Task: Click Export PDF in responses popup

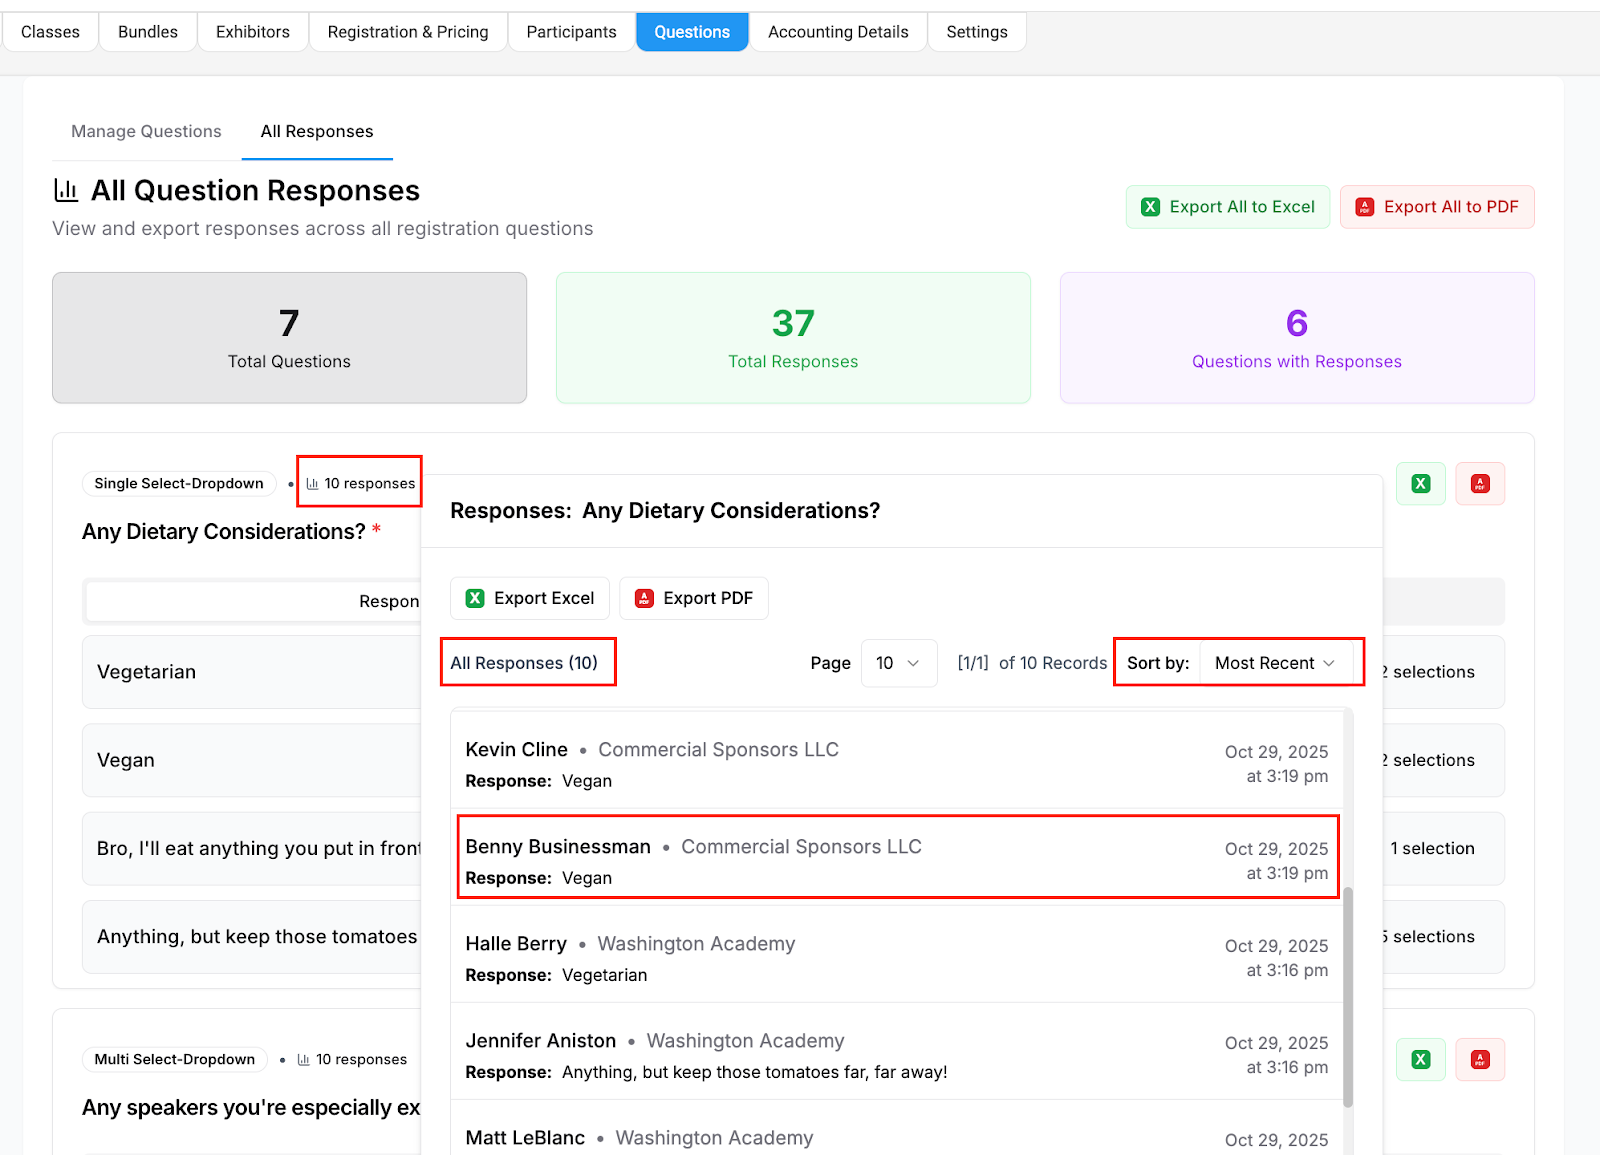Action: (x=693, y=598)
